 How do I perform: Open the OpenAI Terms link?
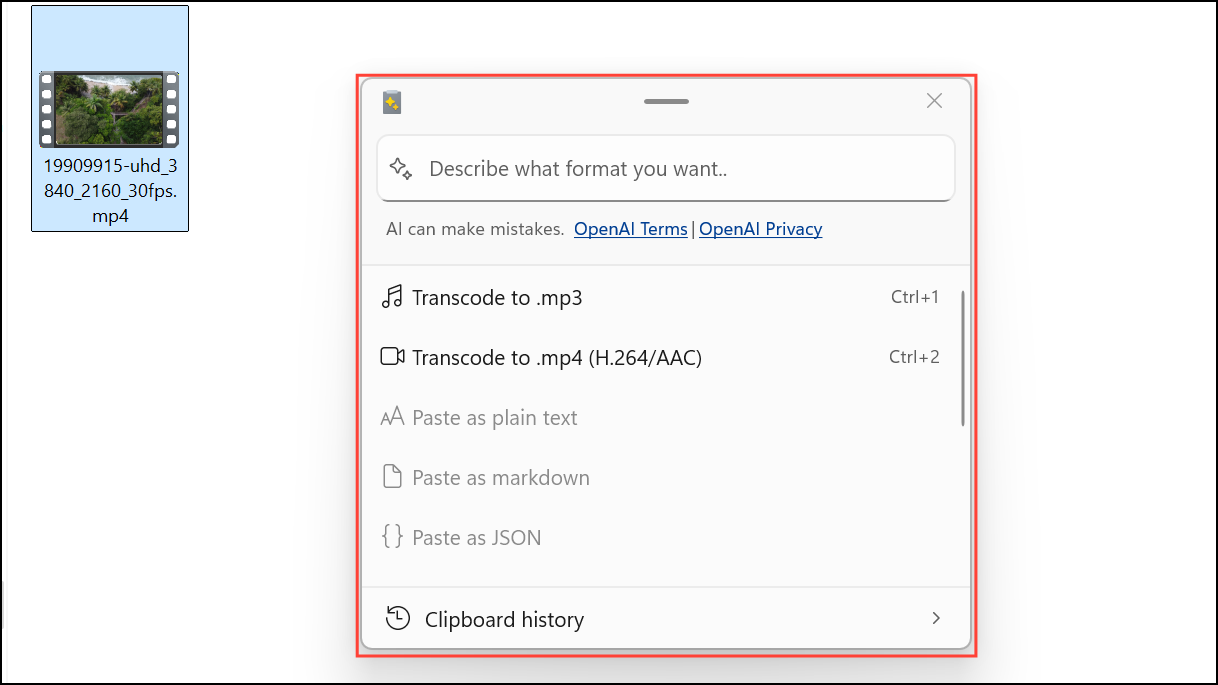pyautogui.click(x=631, y=229)
